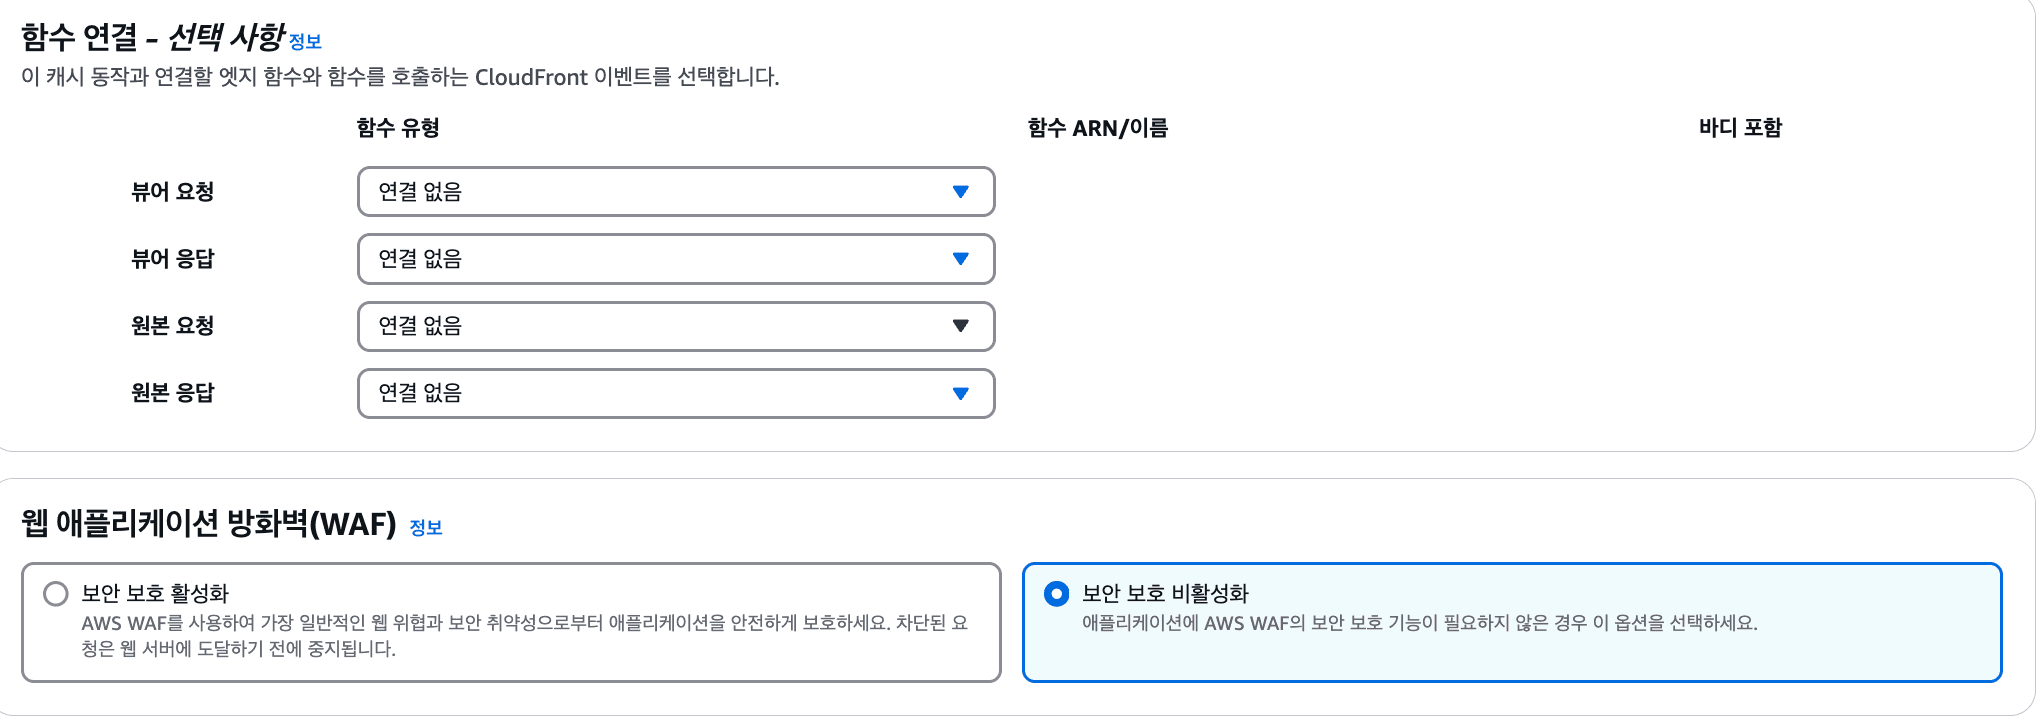Click the 함수 ARN/이름 column header

1097,128
